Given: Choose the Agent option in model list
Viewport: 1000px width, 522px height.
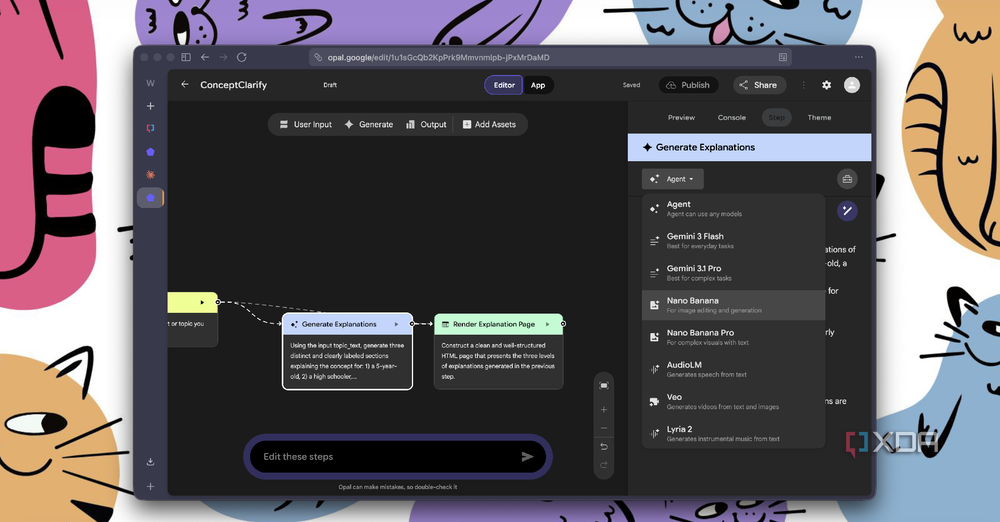Looking at the screenshot, I should tap(733, 209).
